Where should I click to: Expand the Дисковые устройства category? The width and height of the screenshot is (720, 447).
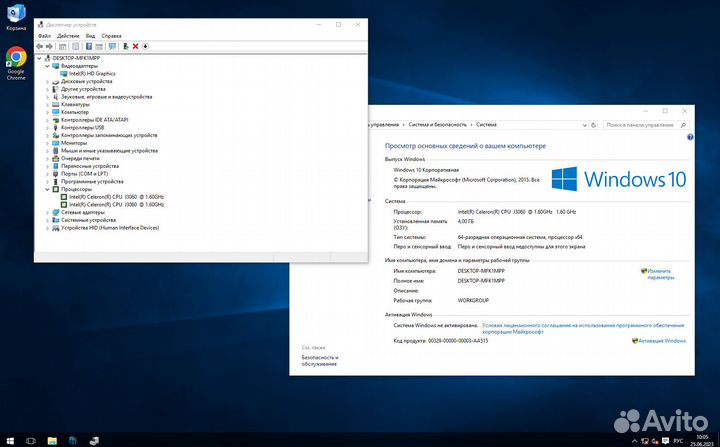click(x=47, y=82)
